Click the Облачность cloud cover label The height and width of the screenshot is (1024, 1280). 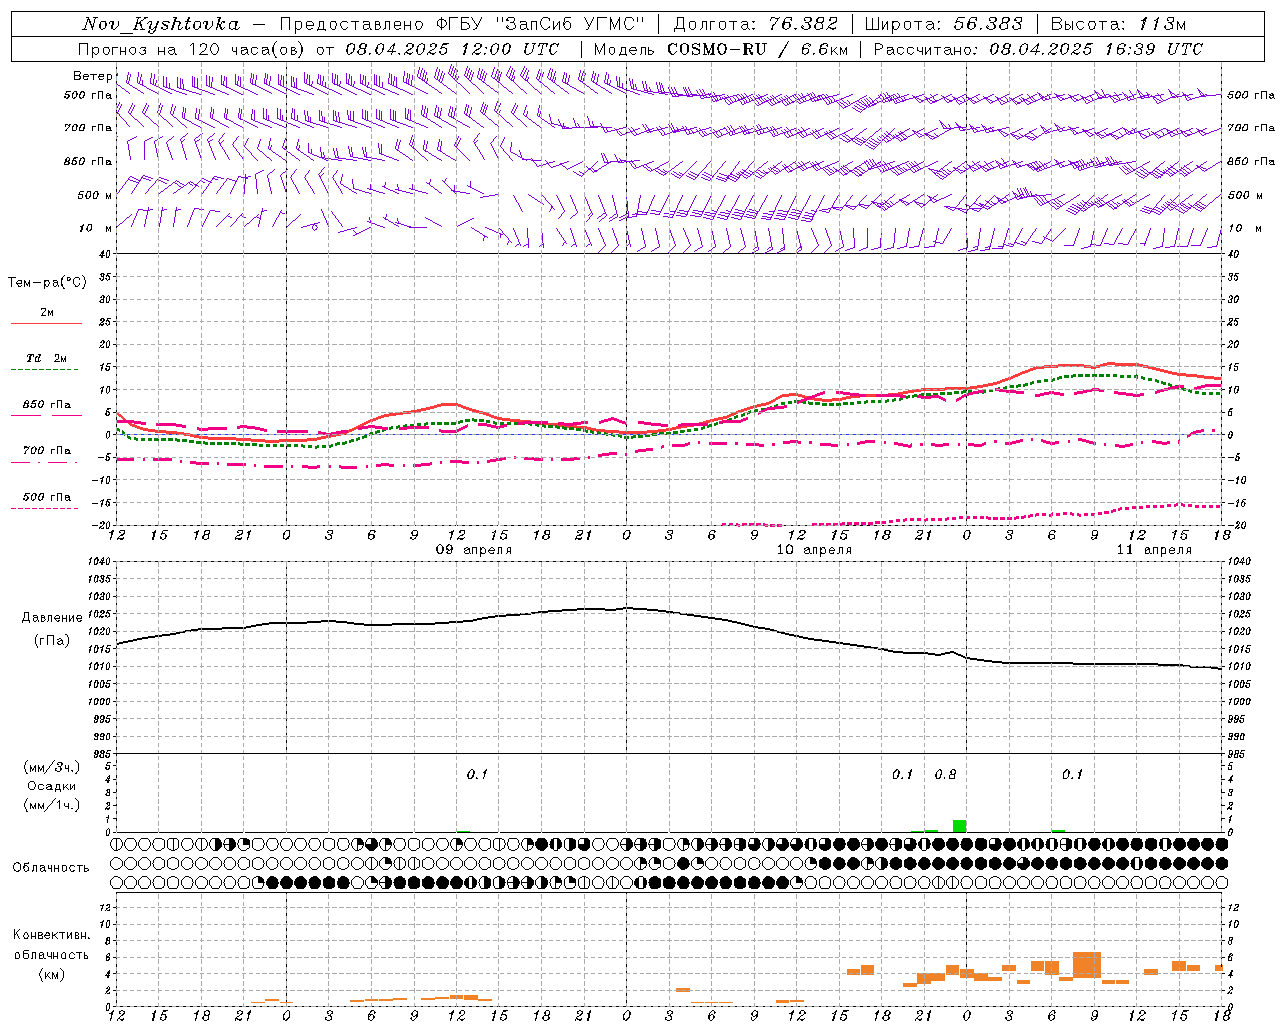click(51, 868)
